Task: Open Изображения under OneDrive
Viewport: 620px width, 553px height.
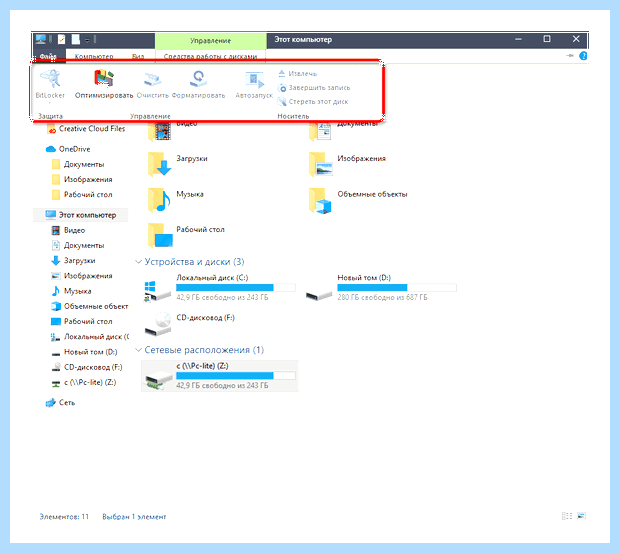Action: click(82, 179)
